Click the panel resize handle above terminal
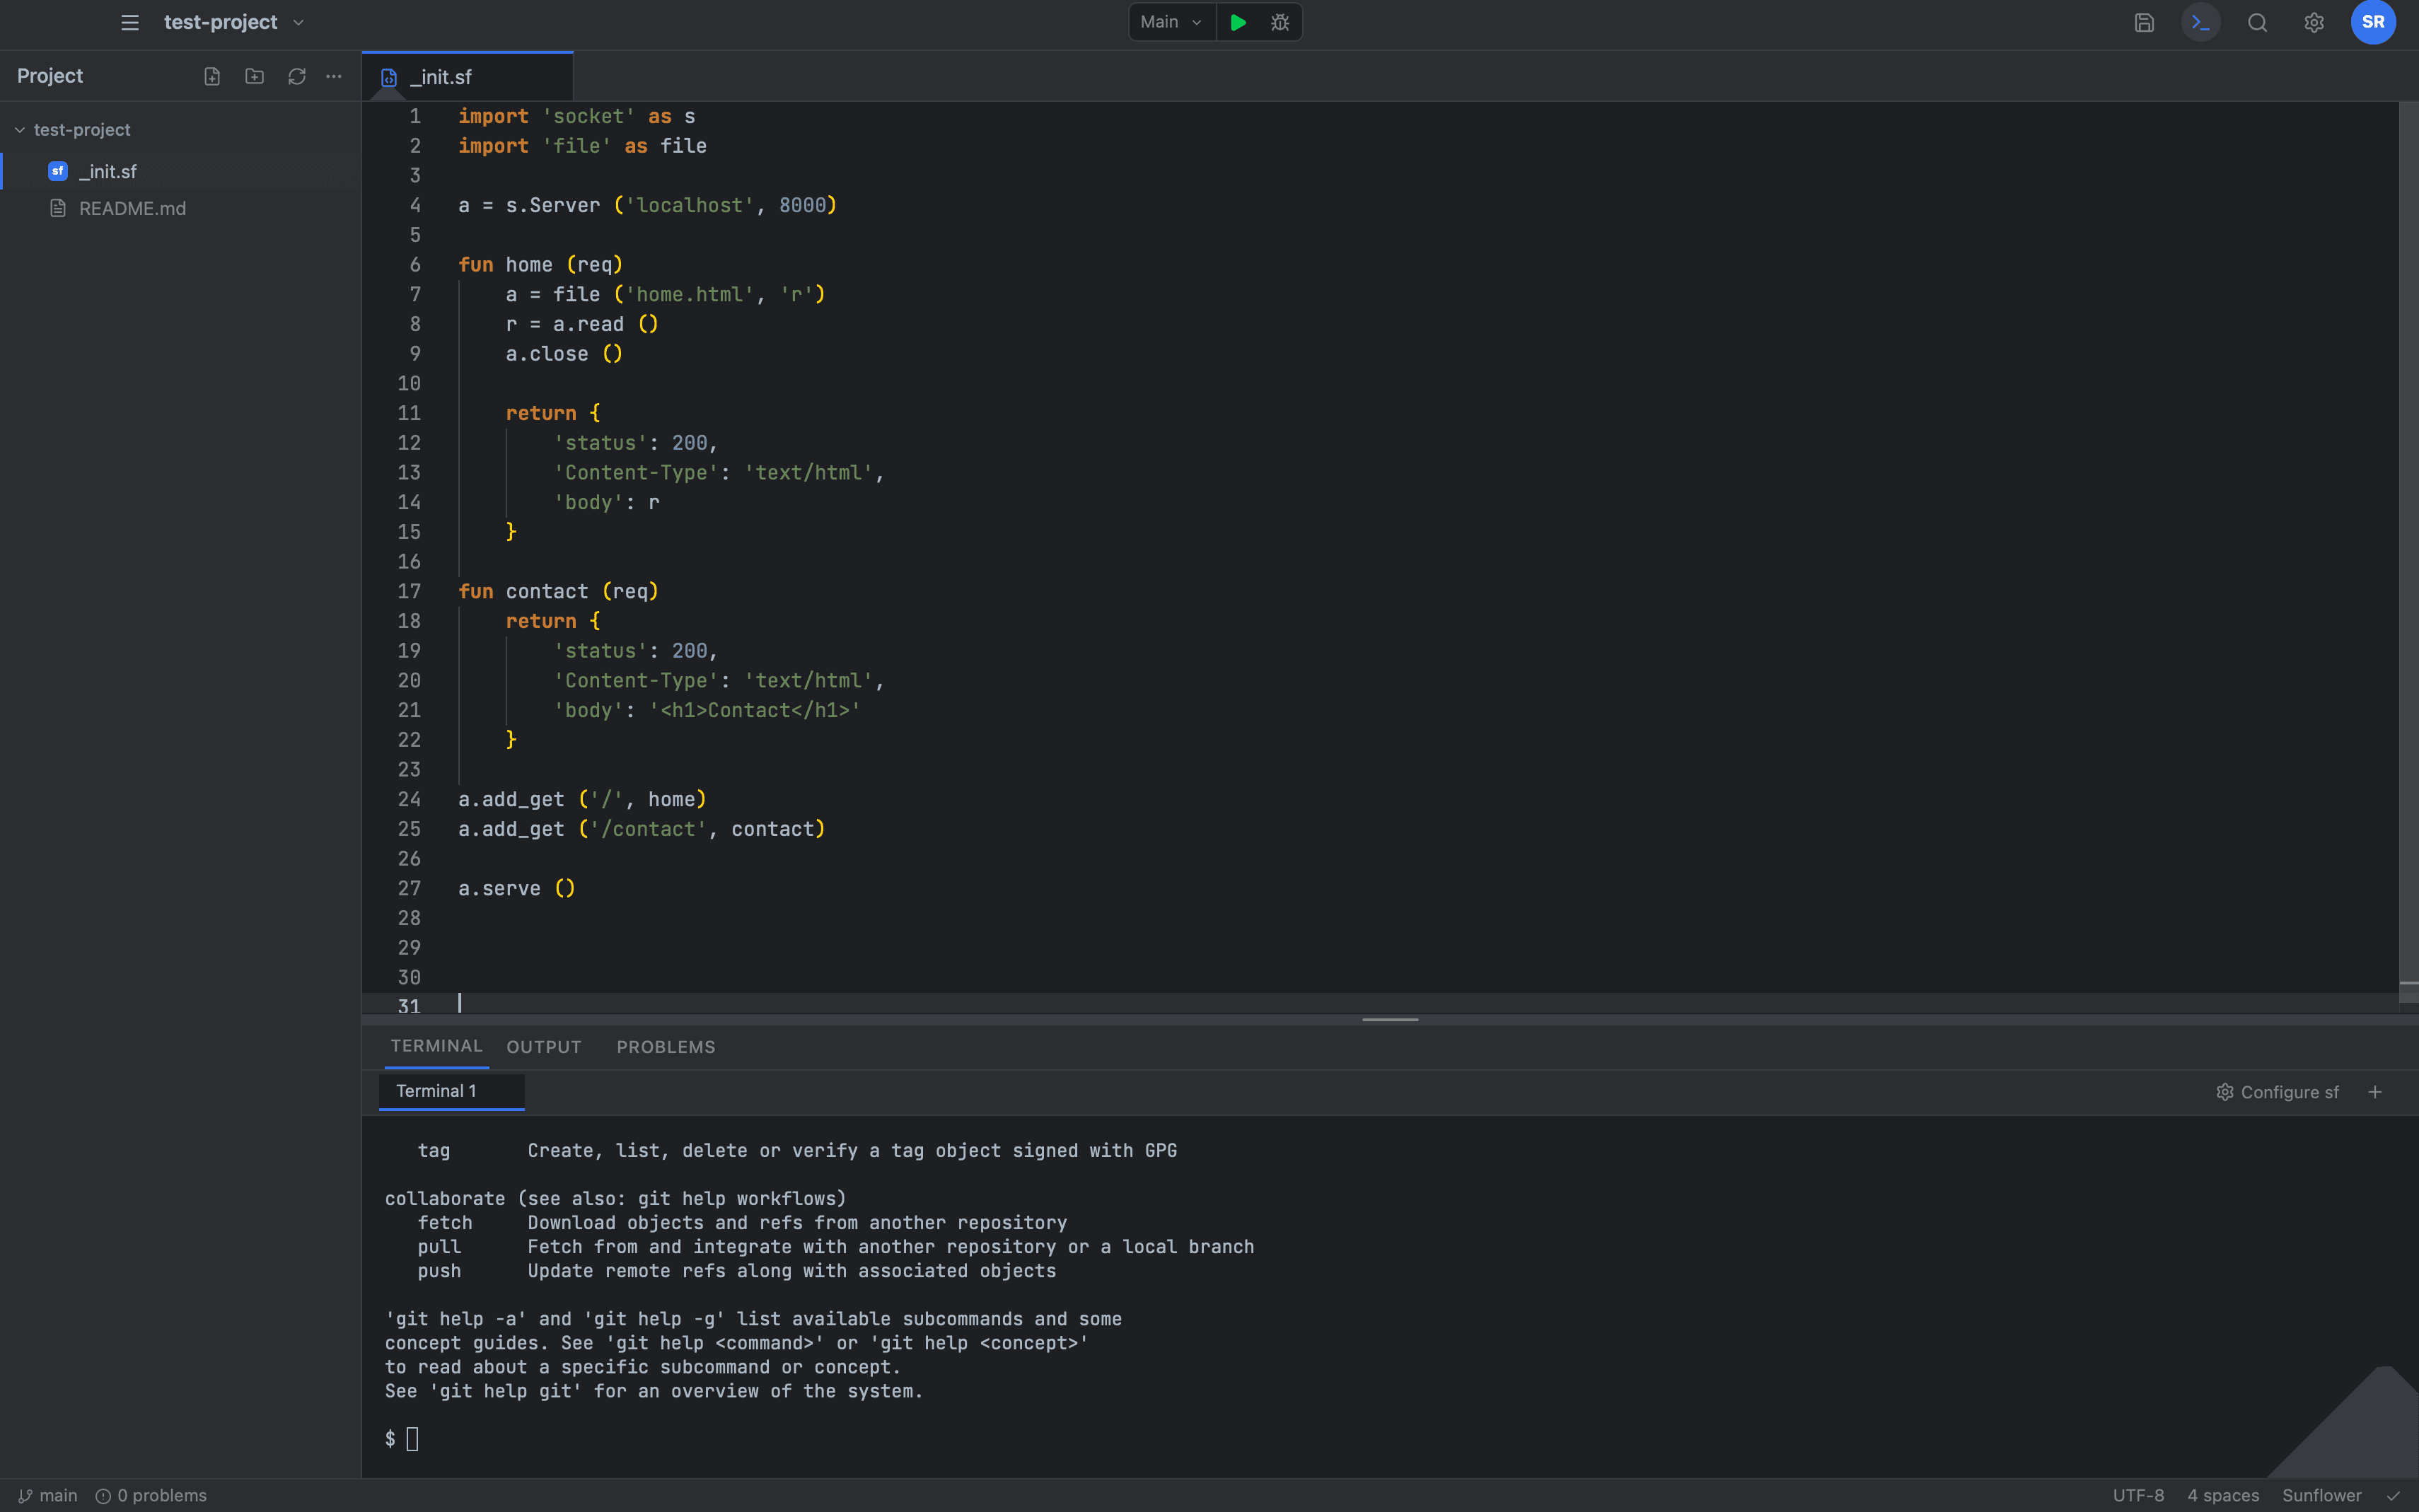The image size is (2419, 1512). pyautogui.click(x=1390, y=1019)
